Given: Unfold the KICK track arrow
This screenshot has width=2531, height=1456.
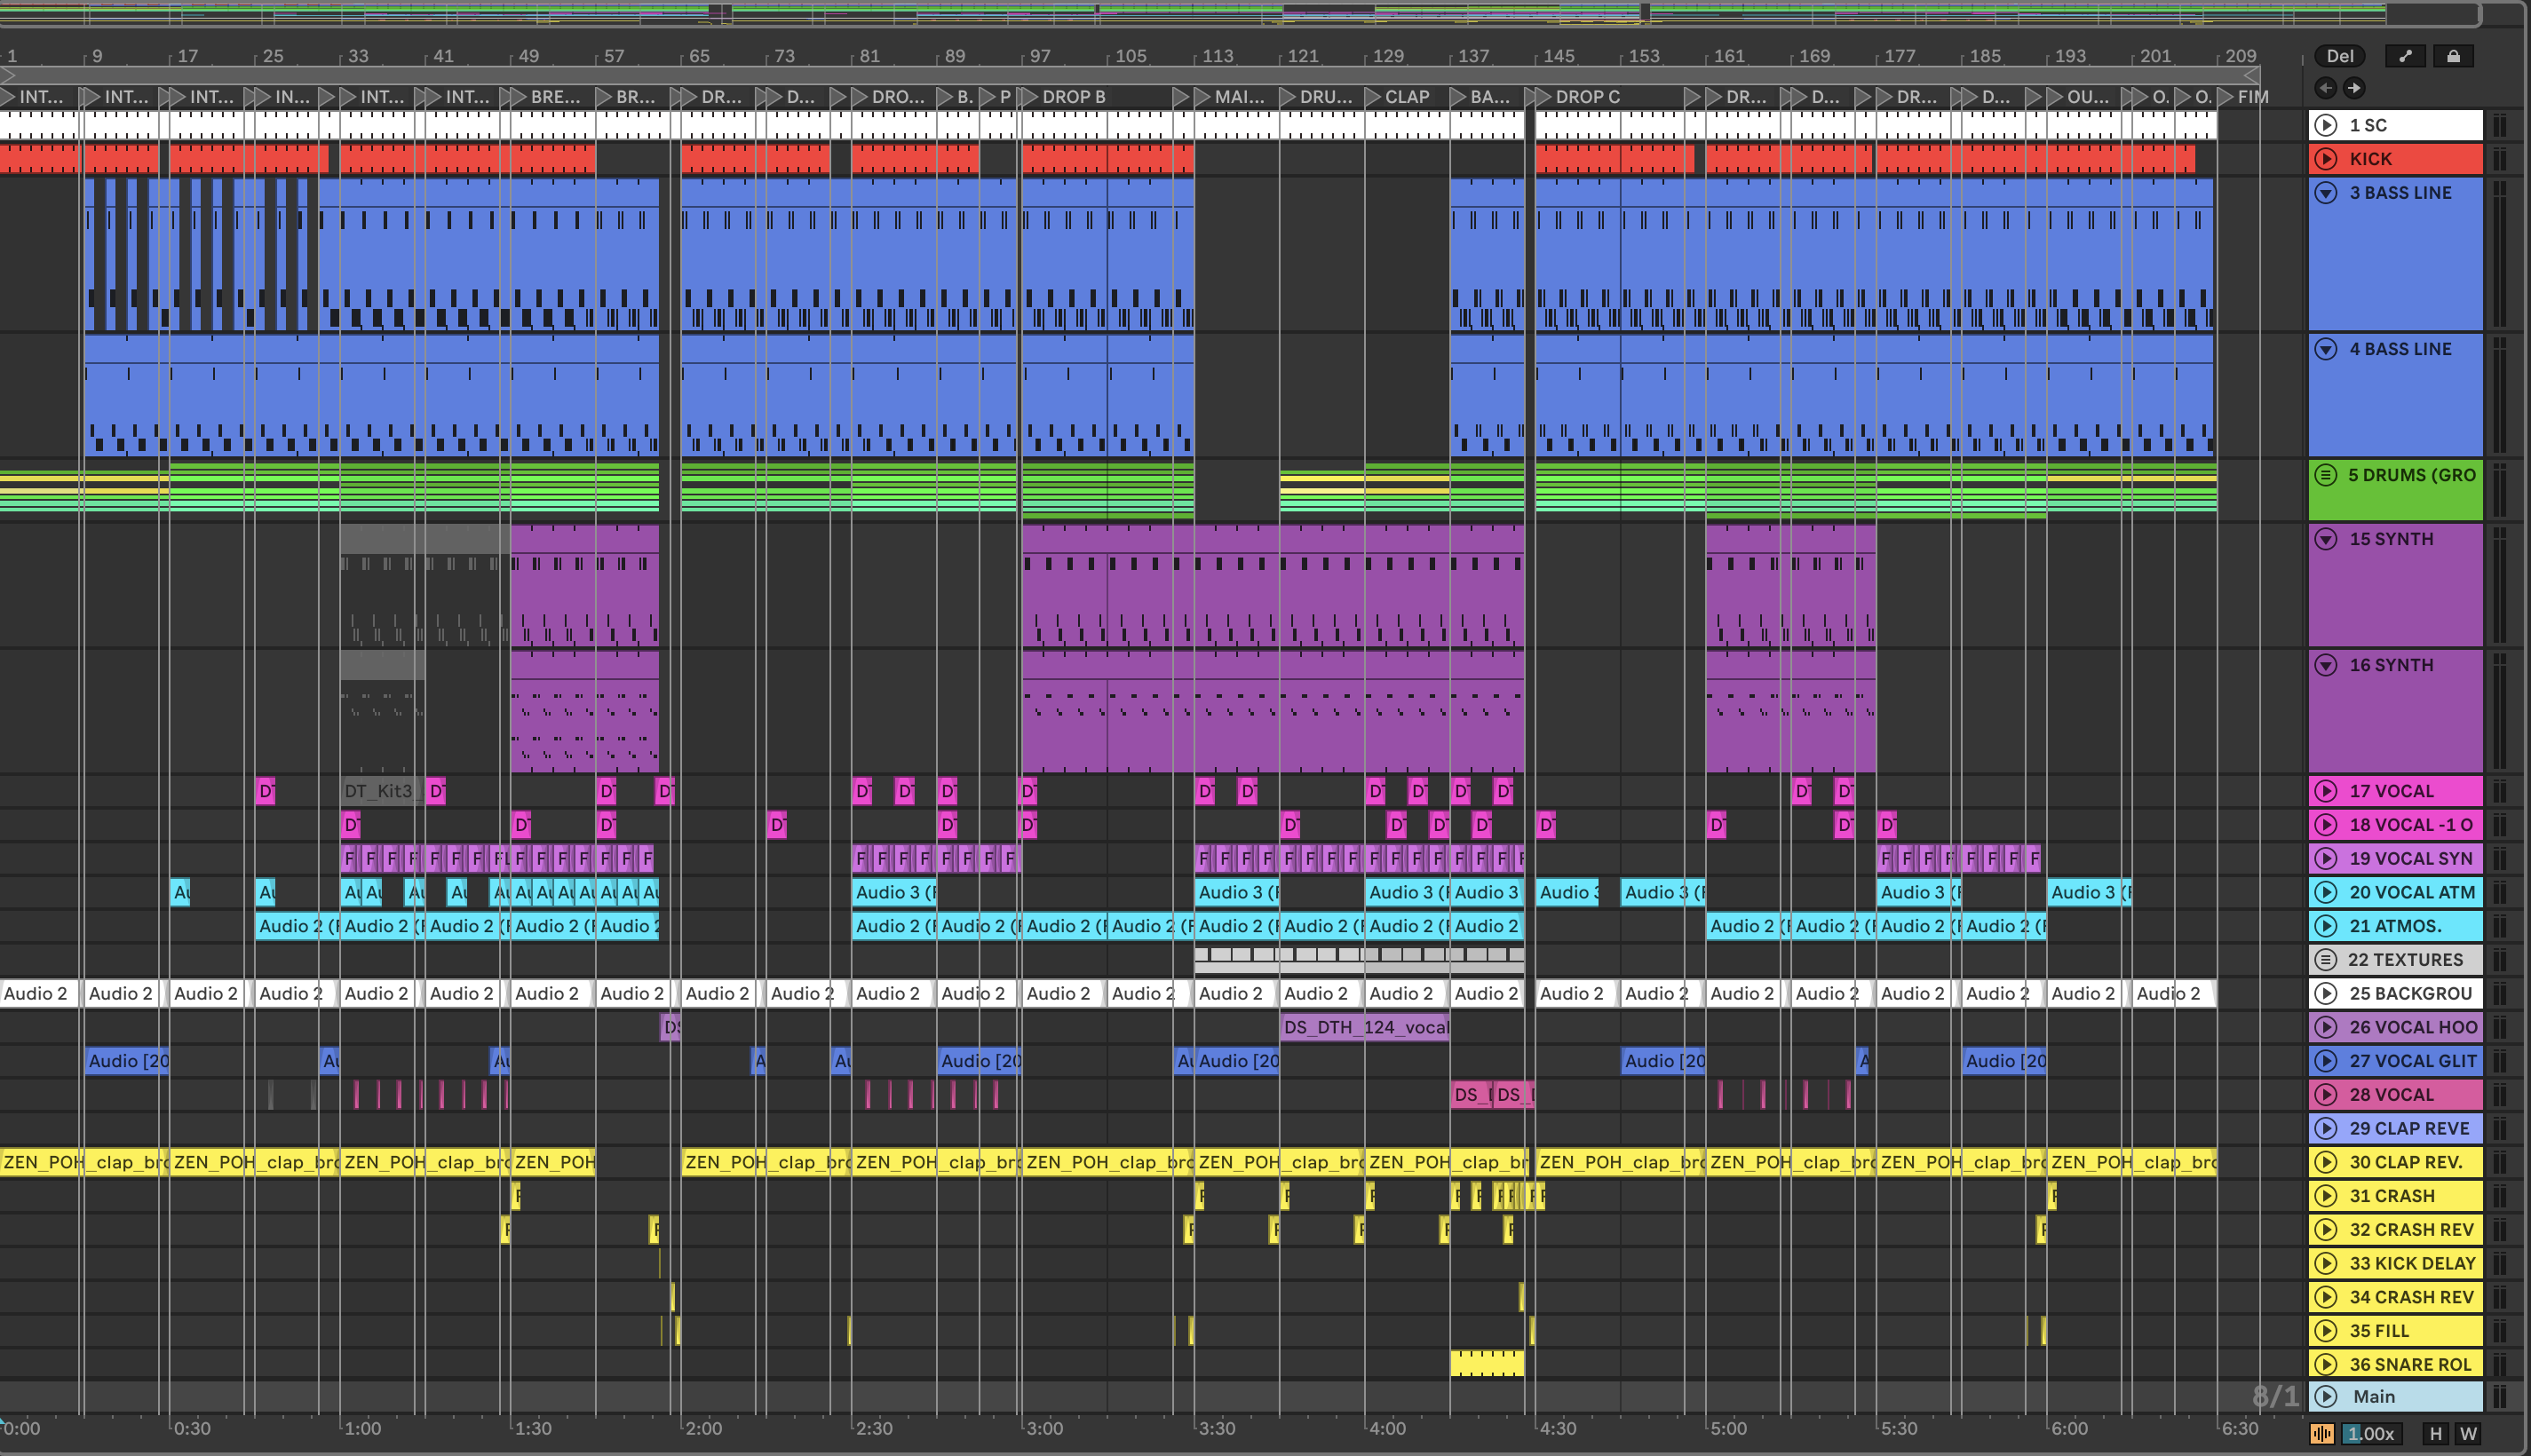Looking at the screenshot, I should [x=2326, y=158].
